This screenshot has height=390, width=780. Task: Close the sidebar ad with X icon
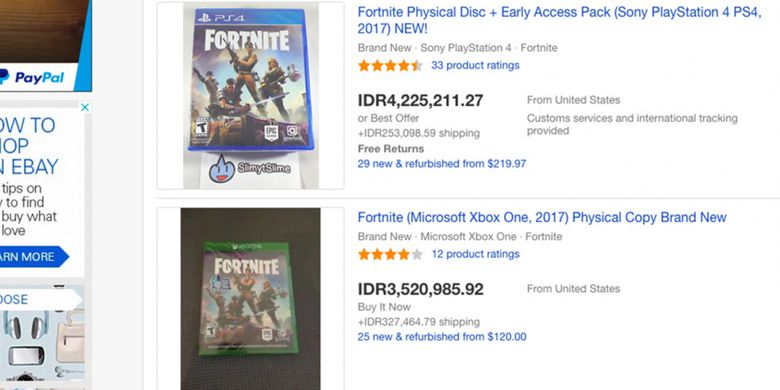click(85, 107)
